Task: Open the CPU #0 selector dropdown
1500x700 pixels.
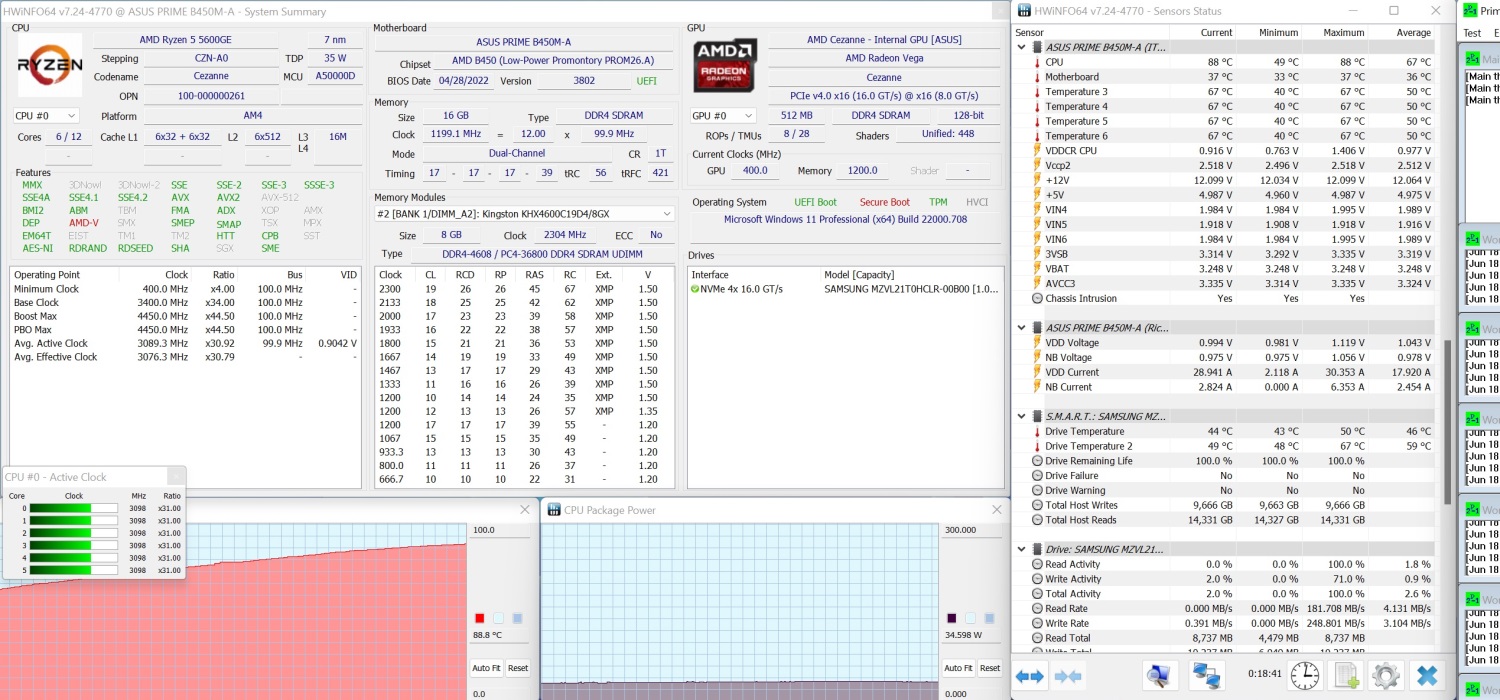Action: pyautogui.click(x=46, y=116)
